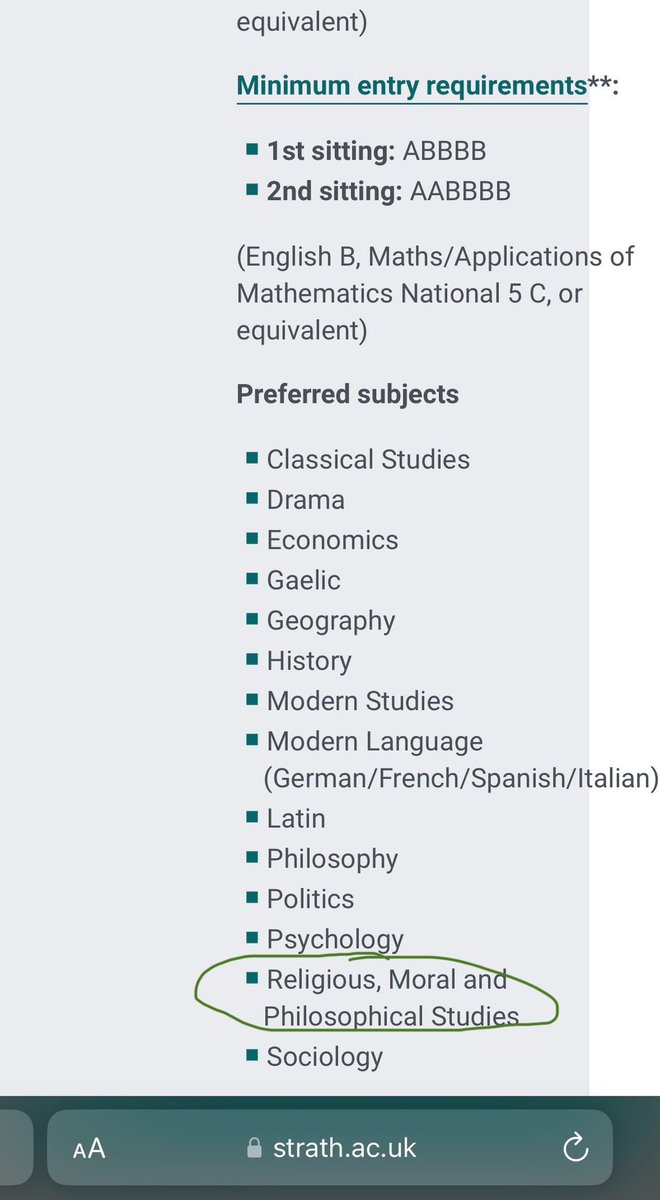Tap the Drama list item
The width and height of the screenshot is (660, 1200).
[305, 500]
